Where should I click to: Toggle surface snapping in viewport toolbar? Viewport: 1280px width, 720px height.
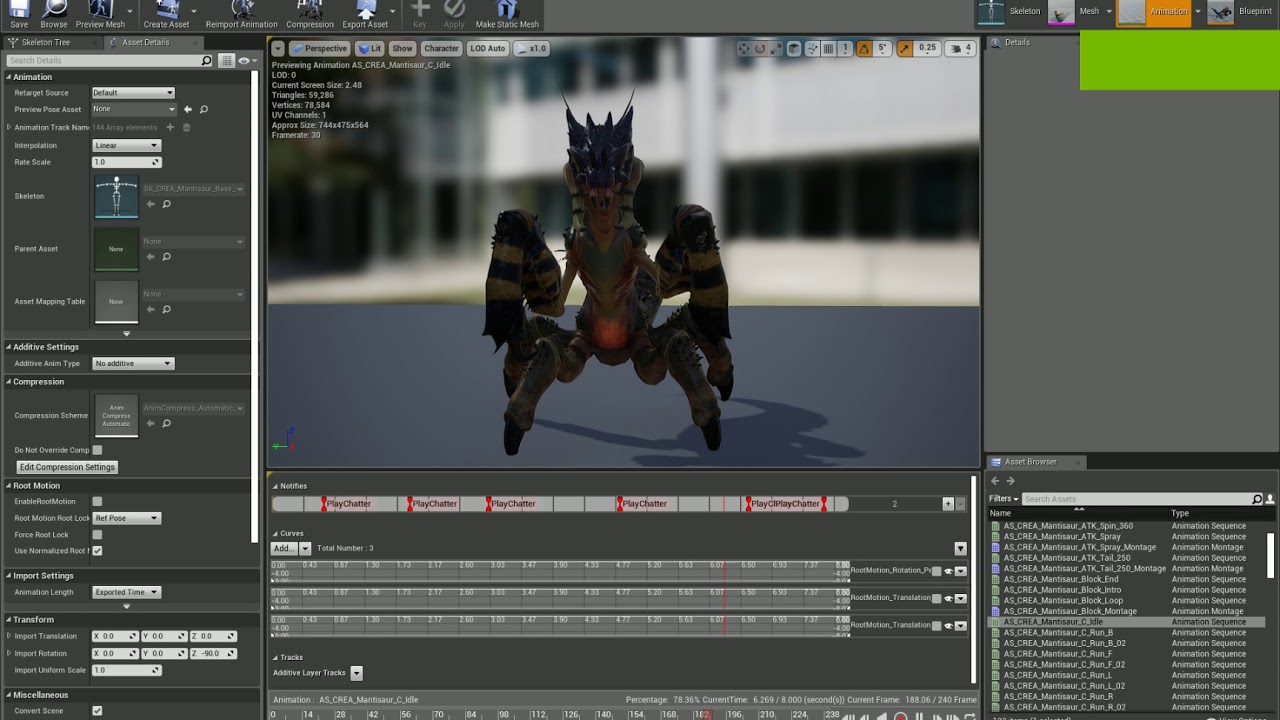811,48
